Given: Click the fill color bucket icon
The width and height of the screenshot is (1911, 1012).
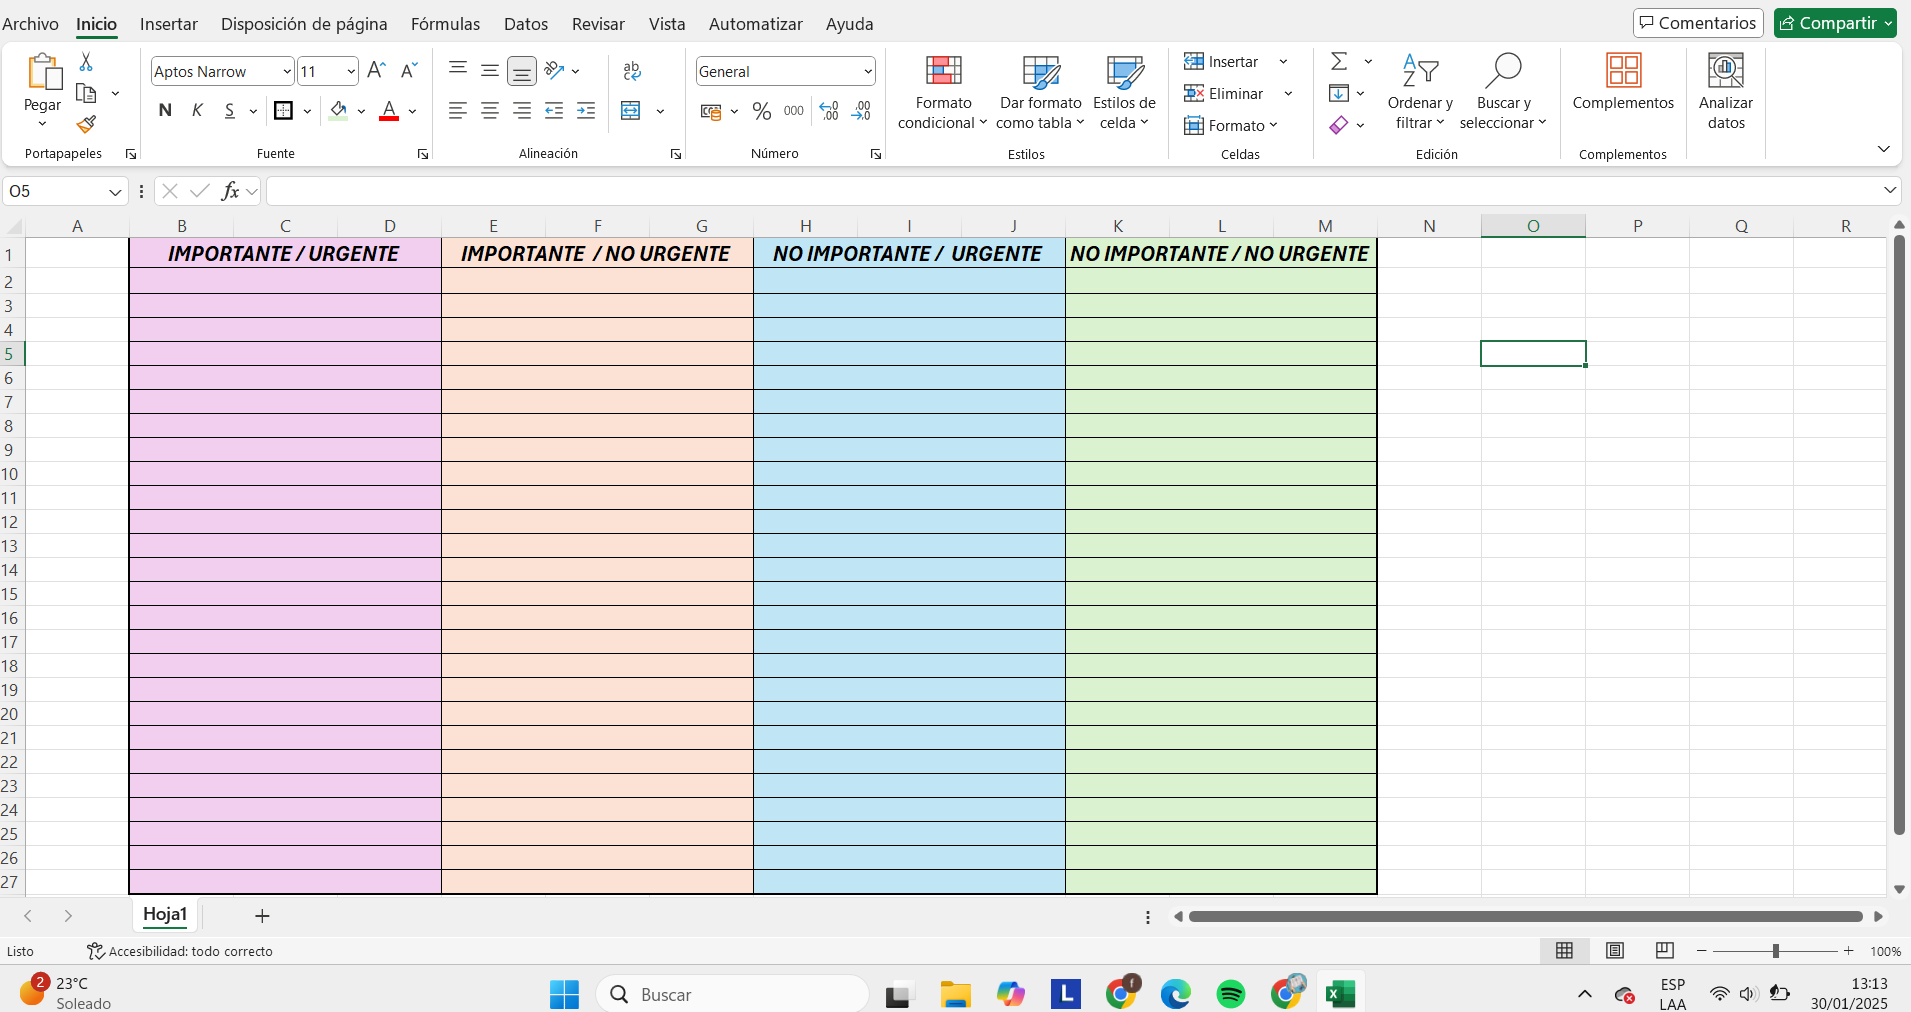Looking at the screenshot, I should (x=339, y=110).
